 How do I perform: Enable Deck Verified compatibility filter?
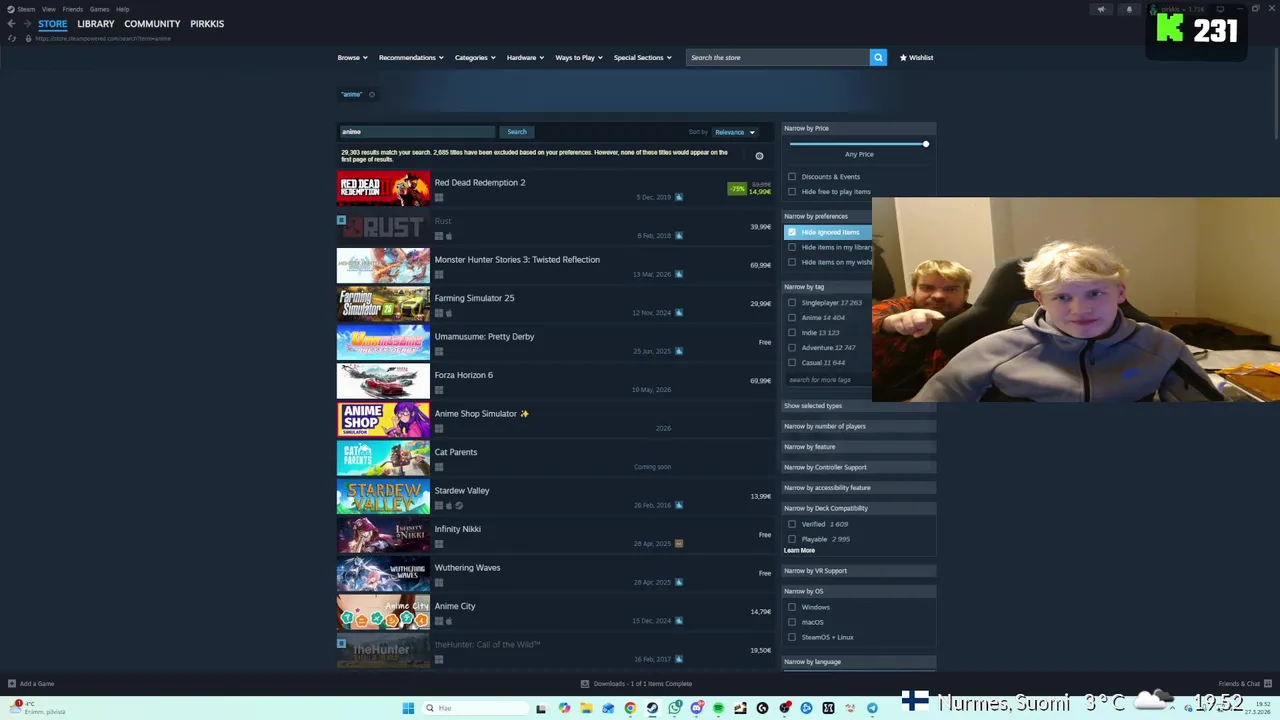point(792,524)
